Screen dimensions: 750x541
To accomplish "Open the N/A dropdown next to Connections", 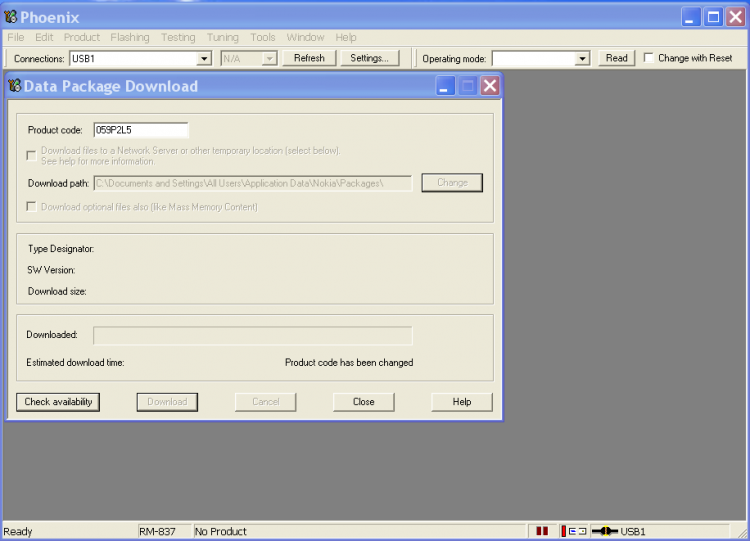I will tap(269, 59).
